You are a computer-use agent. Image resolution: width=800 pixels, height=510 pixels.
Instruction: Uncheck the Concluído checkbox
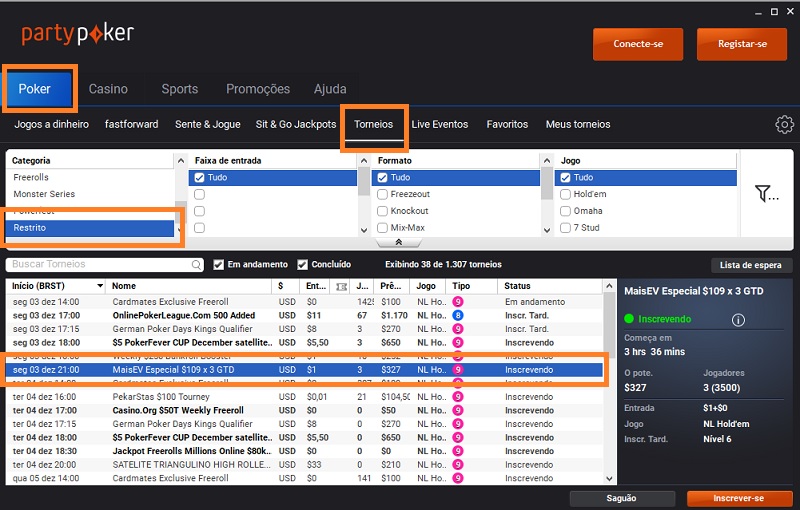[303, 265]
